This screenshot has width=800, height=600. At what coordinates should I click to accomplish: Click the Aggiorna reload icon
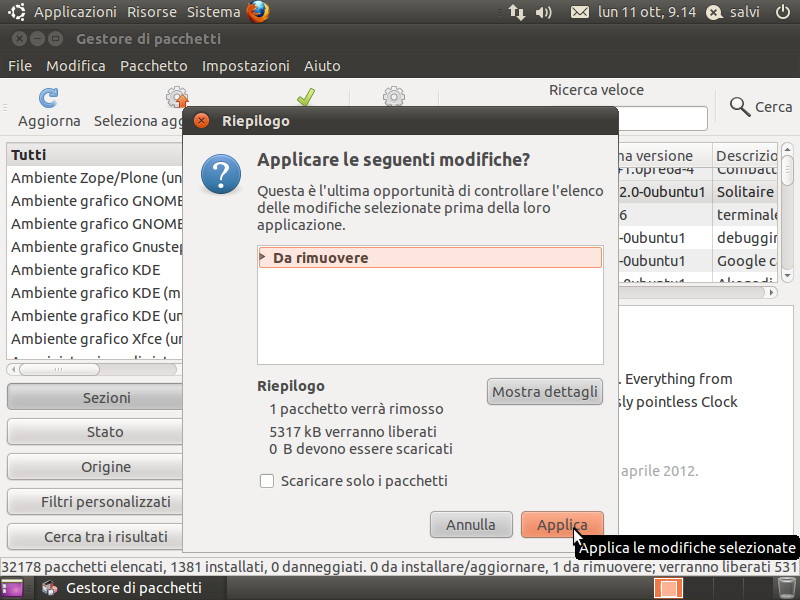click(48, 97)
